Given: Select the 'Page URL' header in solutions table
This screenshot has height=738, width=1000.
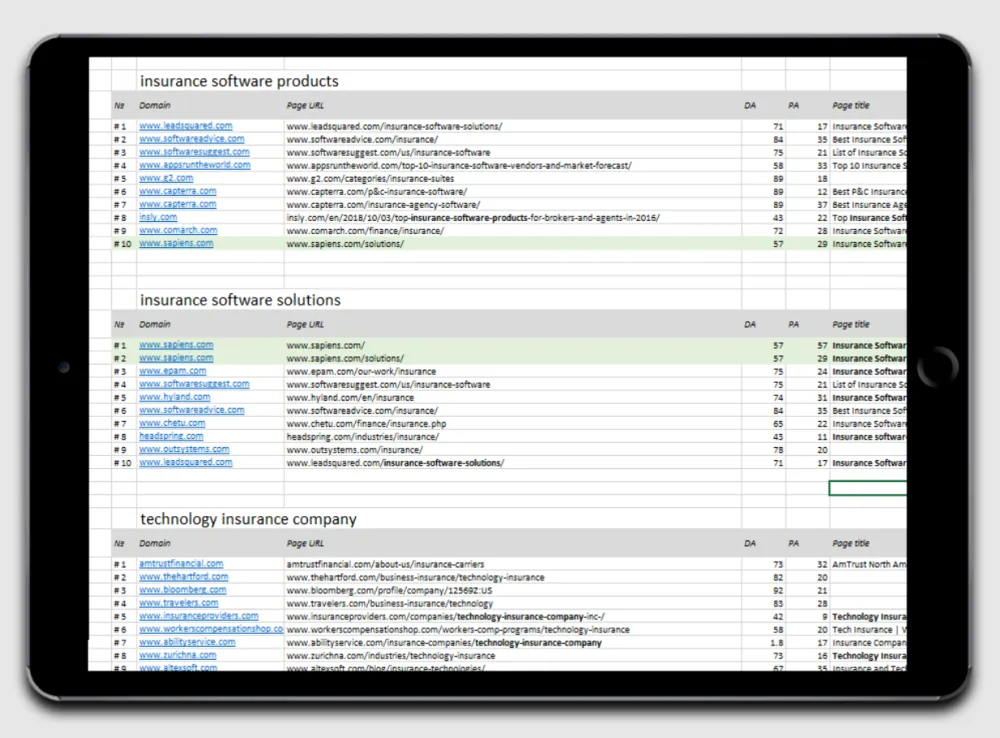Looking at the screenshot, I should point(305,324).
